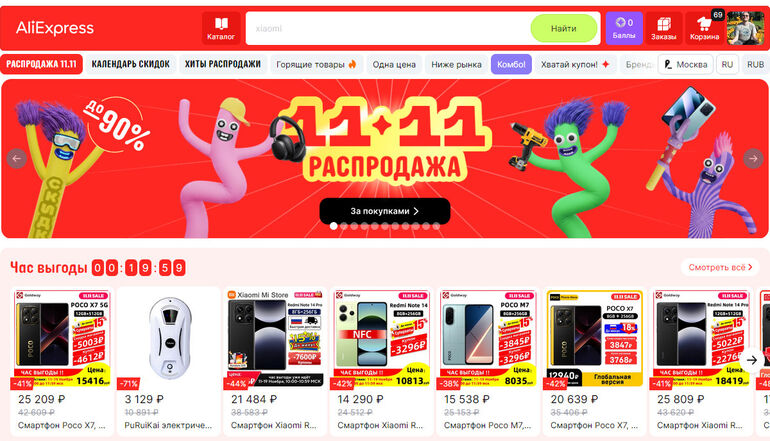Open the Распродажа 11.11 tab
The image size is (770, 441).
(x=41, y=64)
